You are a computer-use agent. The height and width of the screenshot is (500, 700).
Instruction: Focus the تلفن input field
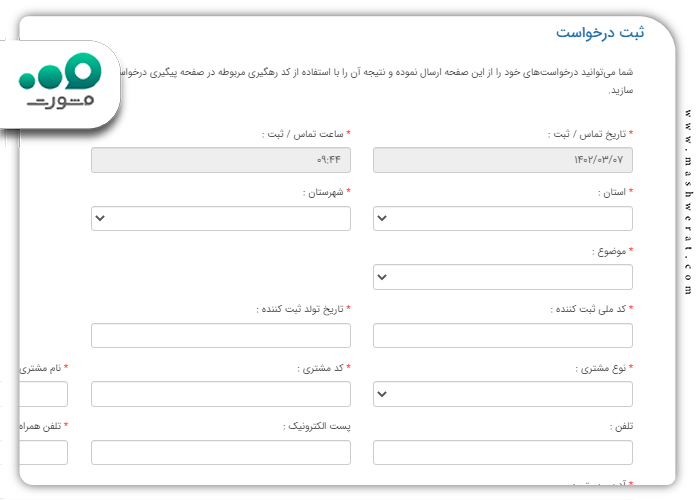coord(503,452)
